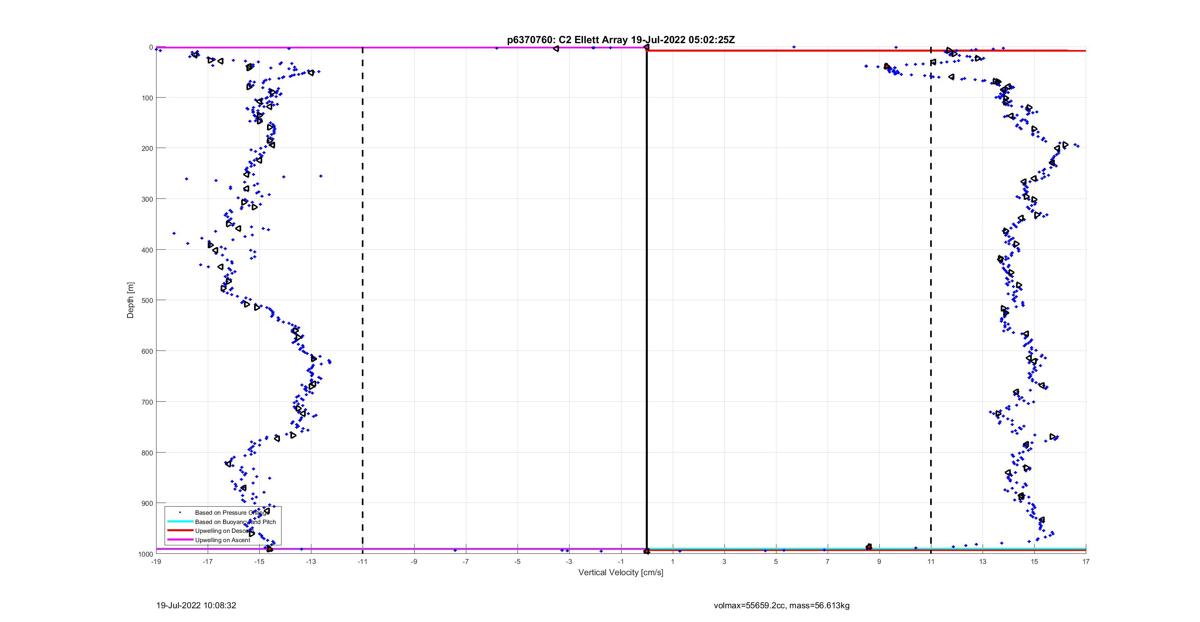Click the cyan line sample in legend
This screenshot has height=622, width=1200.
[x=179, y=522]
